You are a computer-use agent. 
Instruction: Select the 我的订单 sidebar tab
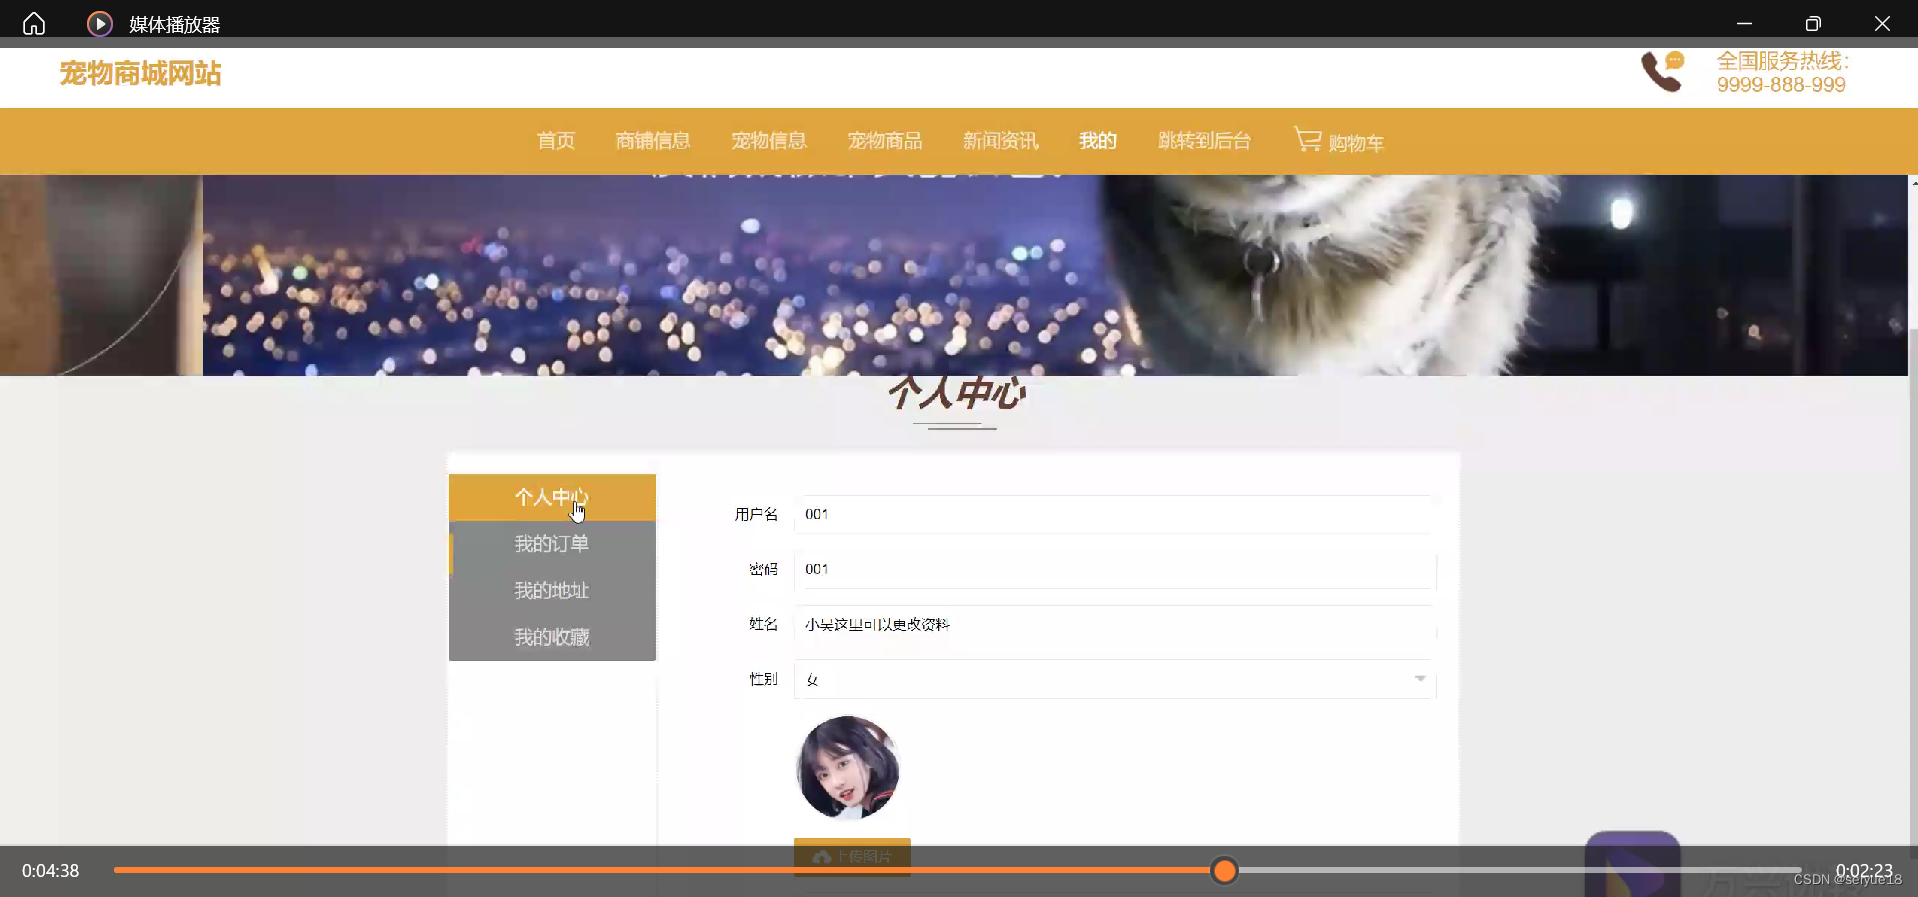tap(552, 544)
